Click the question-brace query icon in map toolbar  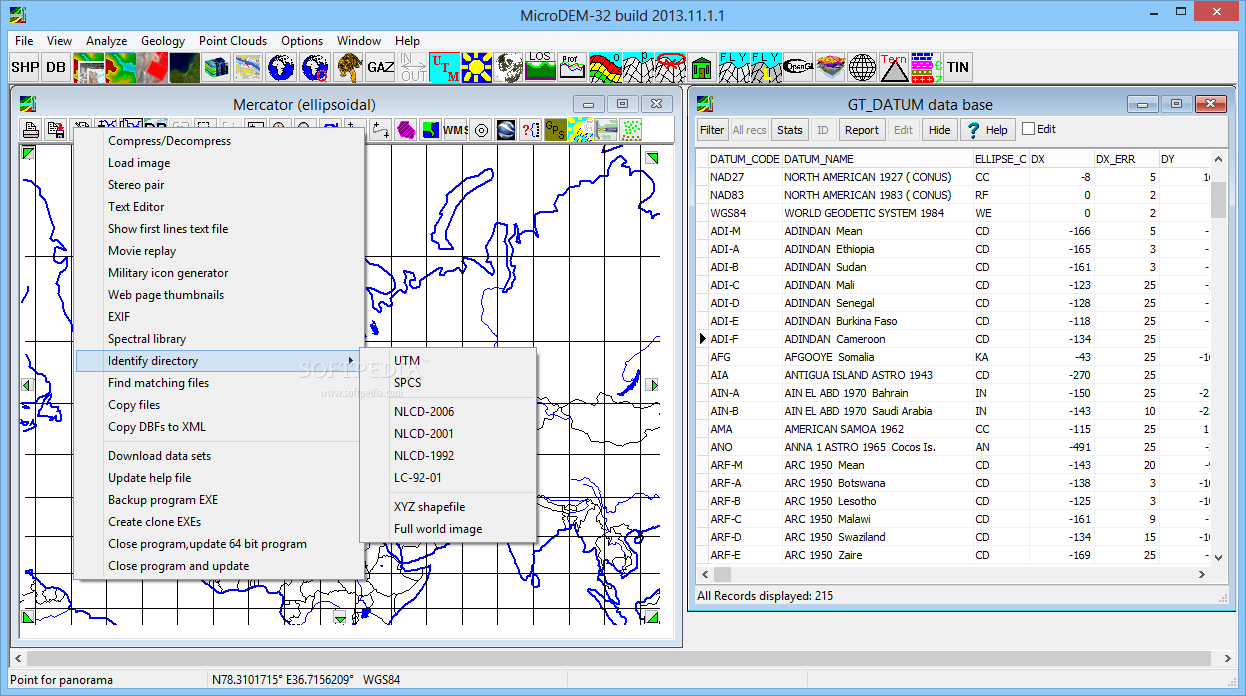coord(530,129)
